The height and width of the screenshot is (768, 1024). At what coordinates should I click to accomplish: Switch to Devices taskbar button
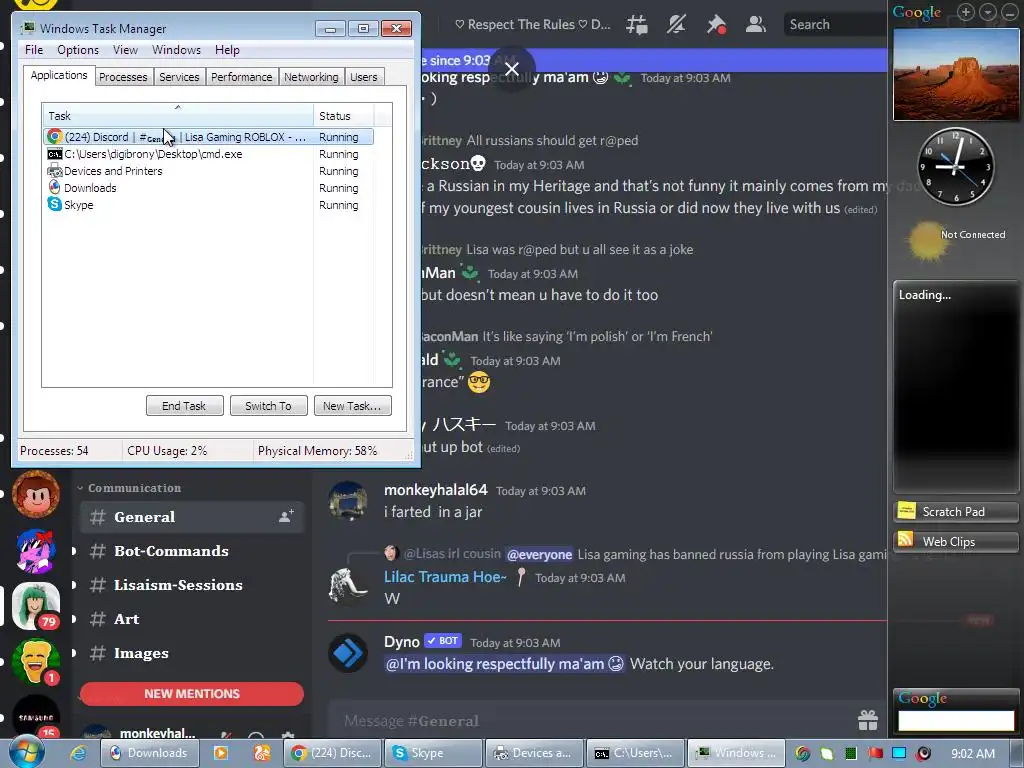point(534,753)
